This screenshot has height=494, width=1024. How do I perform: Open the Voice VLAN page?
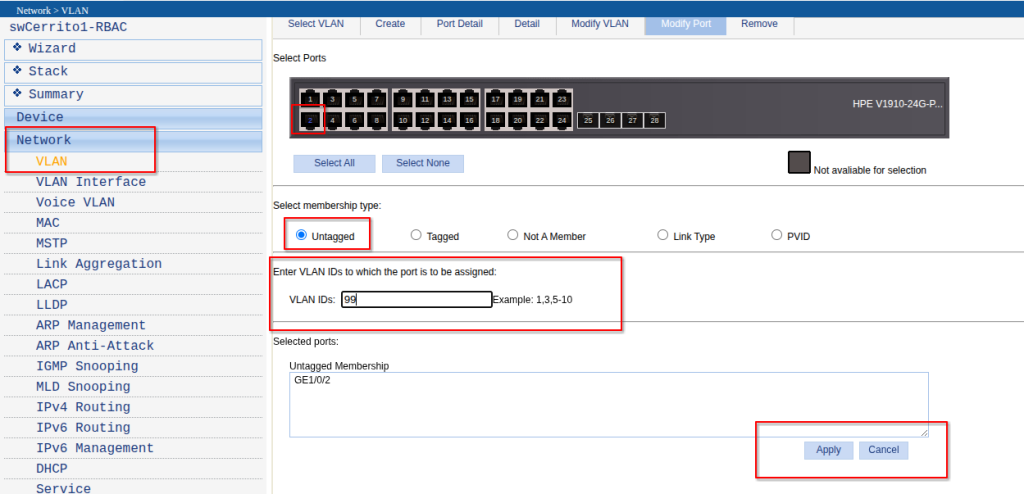pyautogui.click(x=75, y=203)
